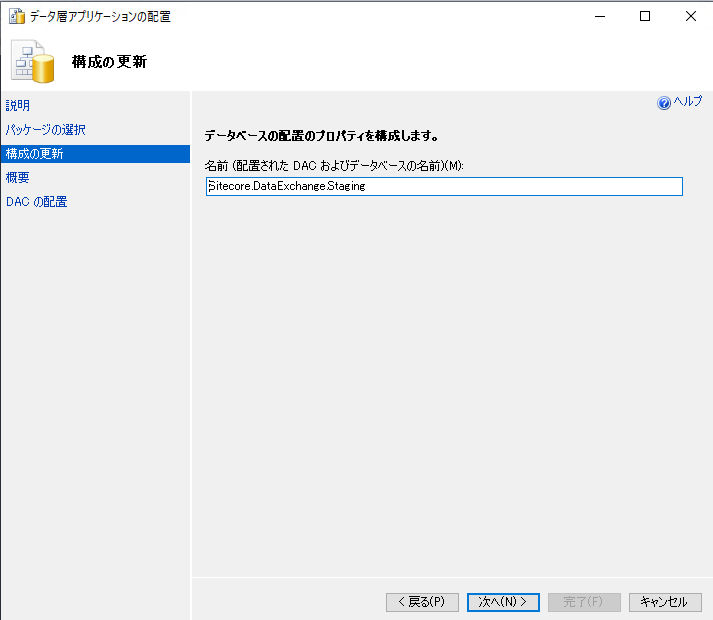Open the ヘルプ link

[x=688, y=101]
